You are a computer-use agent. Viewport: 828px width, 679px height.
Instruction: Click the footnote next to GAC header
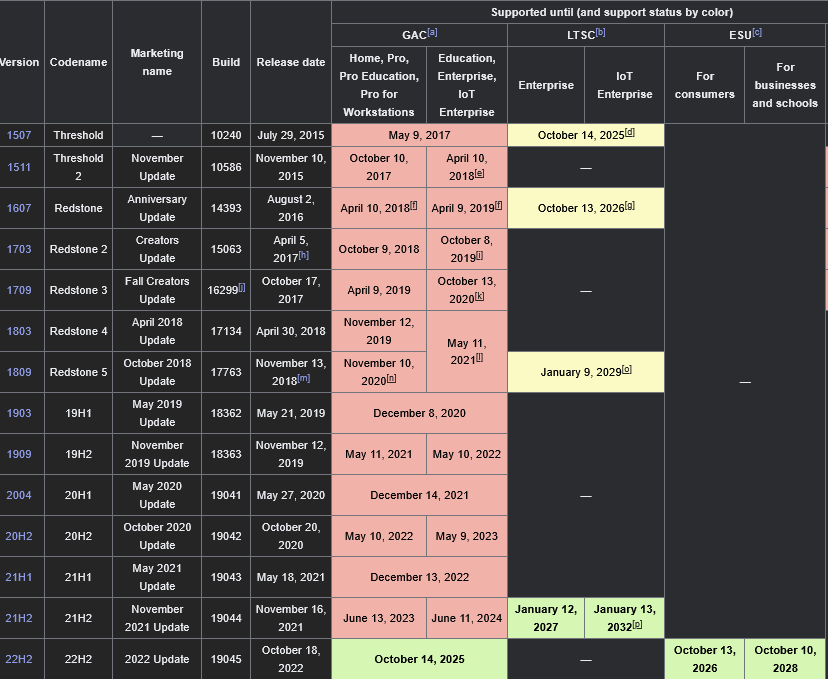[433, 33]
